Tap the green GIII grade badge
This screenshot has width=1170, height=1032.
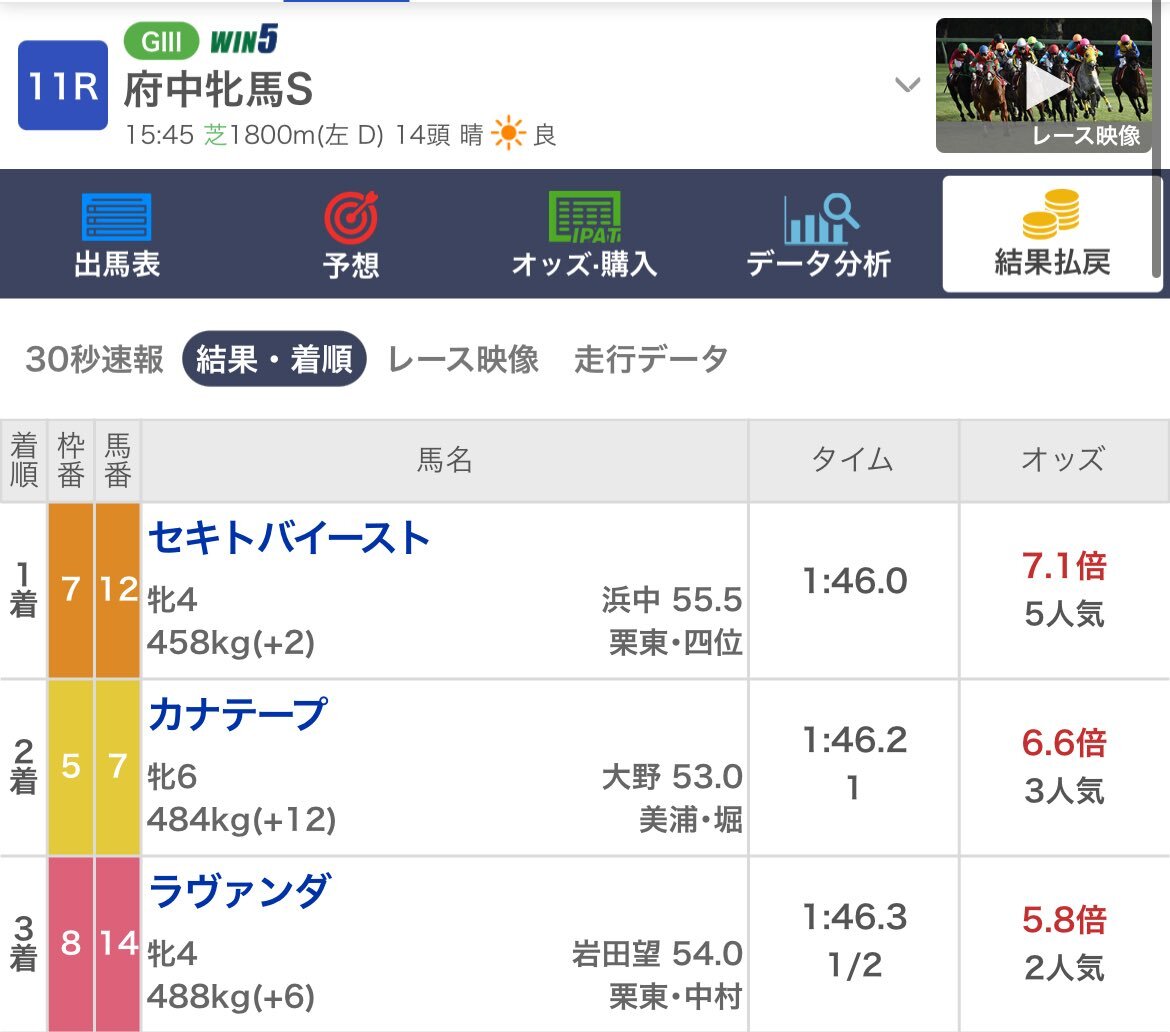(161, 40)
